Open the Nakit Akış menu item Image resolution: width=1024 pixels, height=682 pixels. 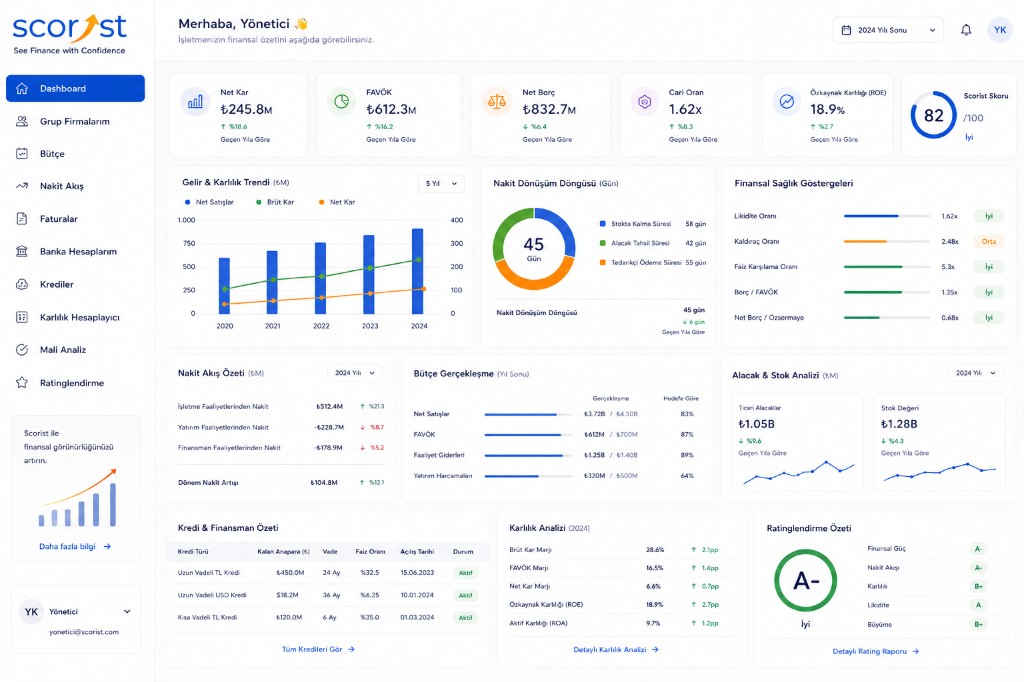pyautogui.click(x=75, y=186)
